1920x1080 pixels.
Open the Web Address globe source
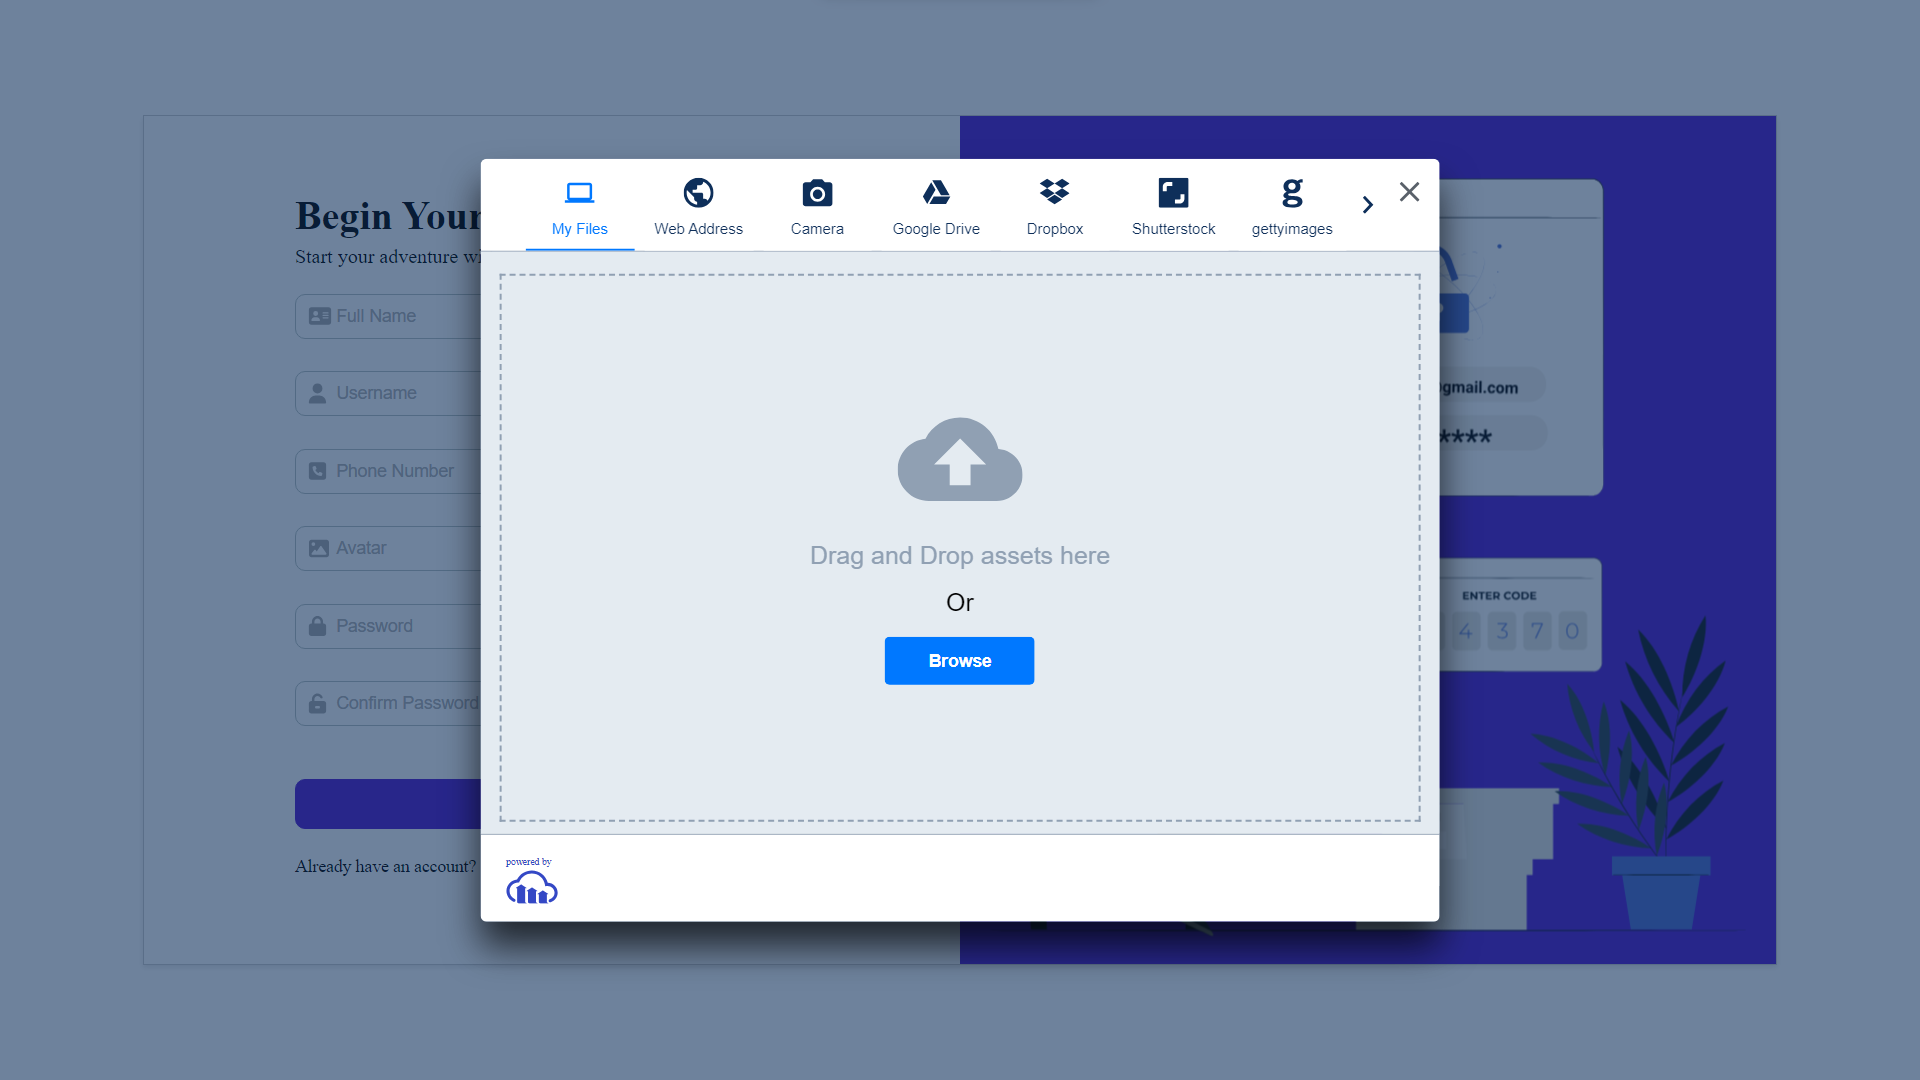pyautogui.click(x=698, y=192)
